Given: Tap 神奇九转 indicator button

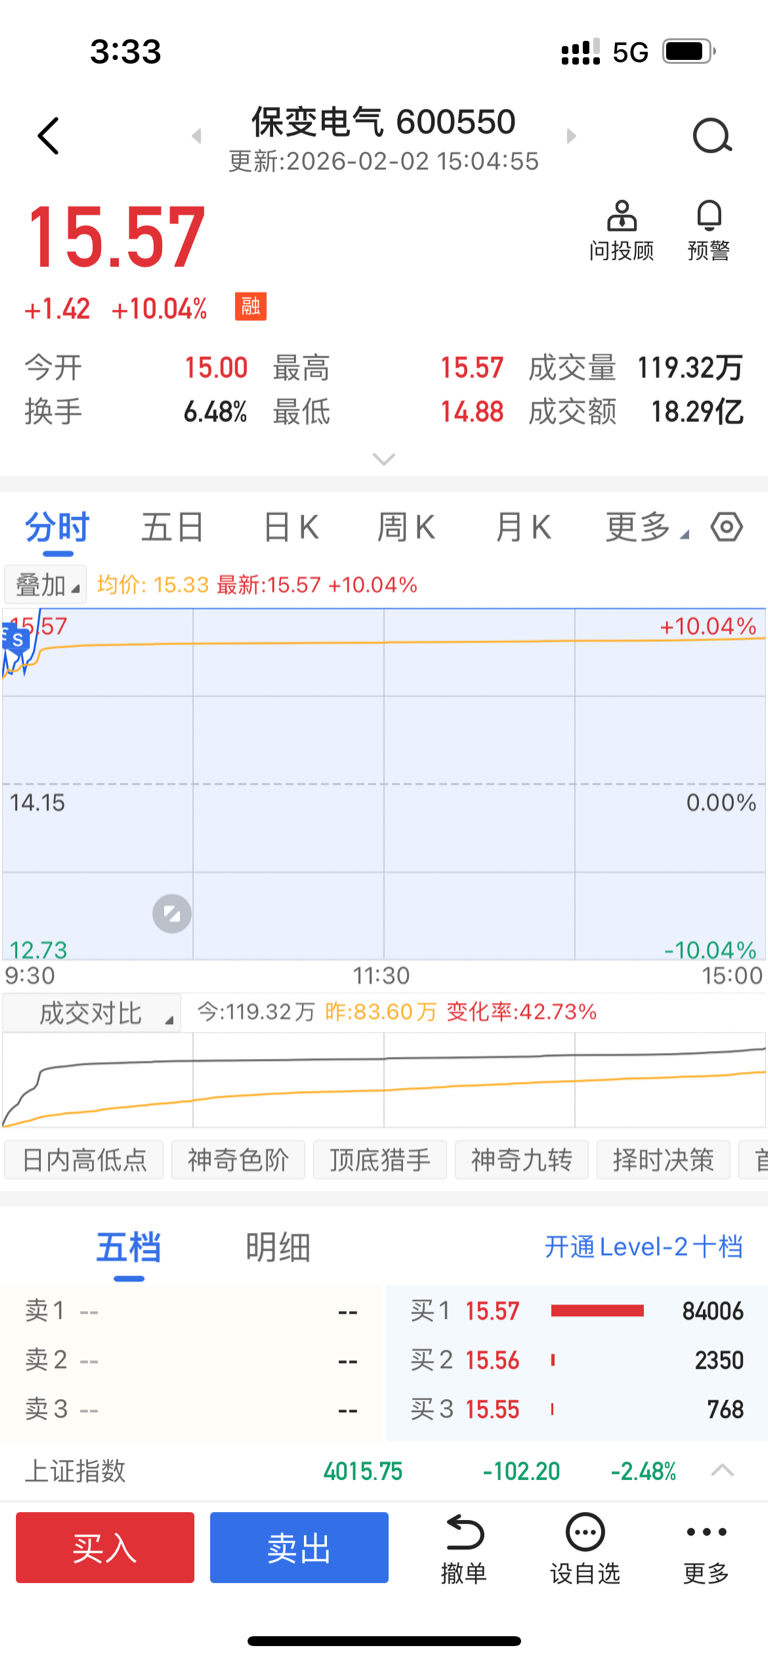Looking at the screenshot, I should (x=522, y=1160).
